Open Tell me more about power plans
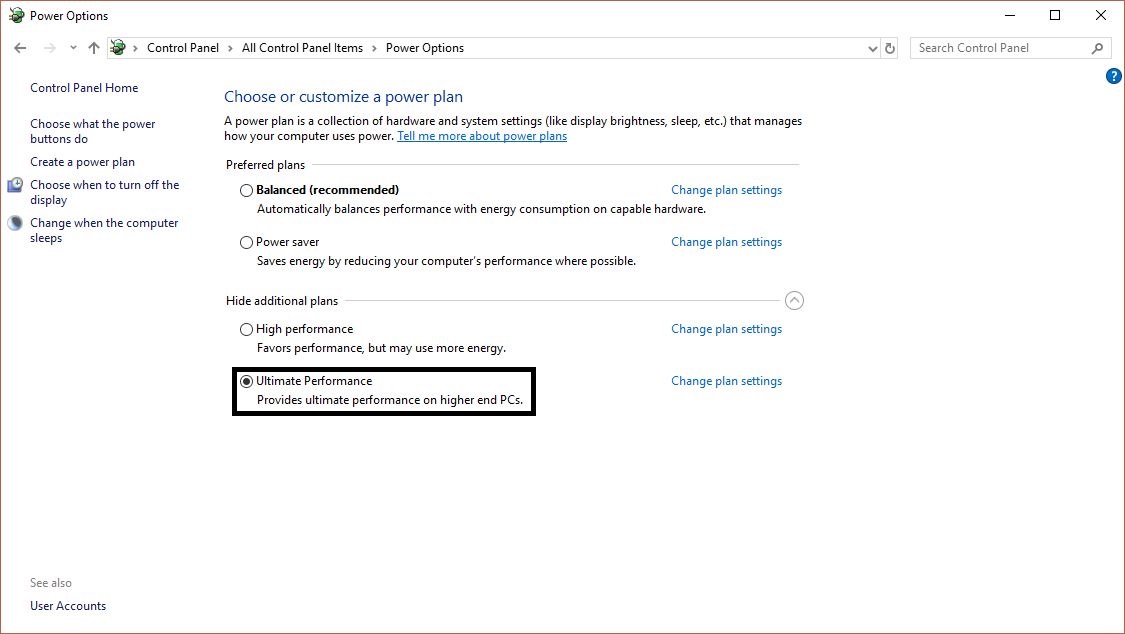 (482, 136)
